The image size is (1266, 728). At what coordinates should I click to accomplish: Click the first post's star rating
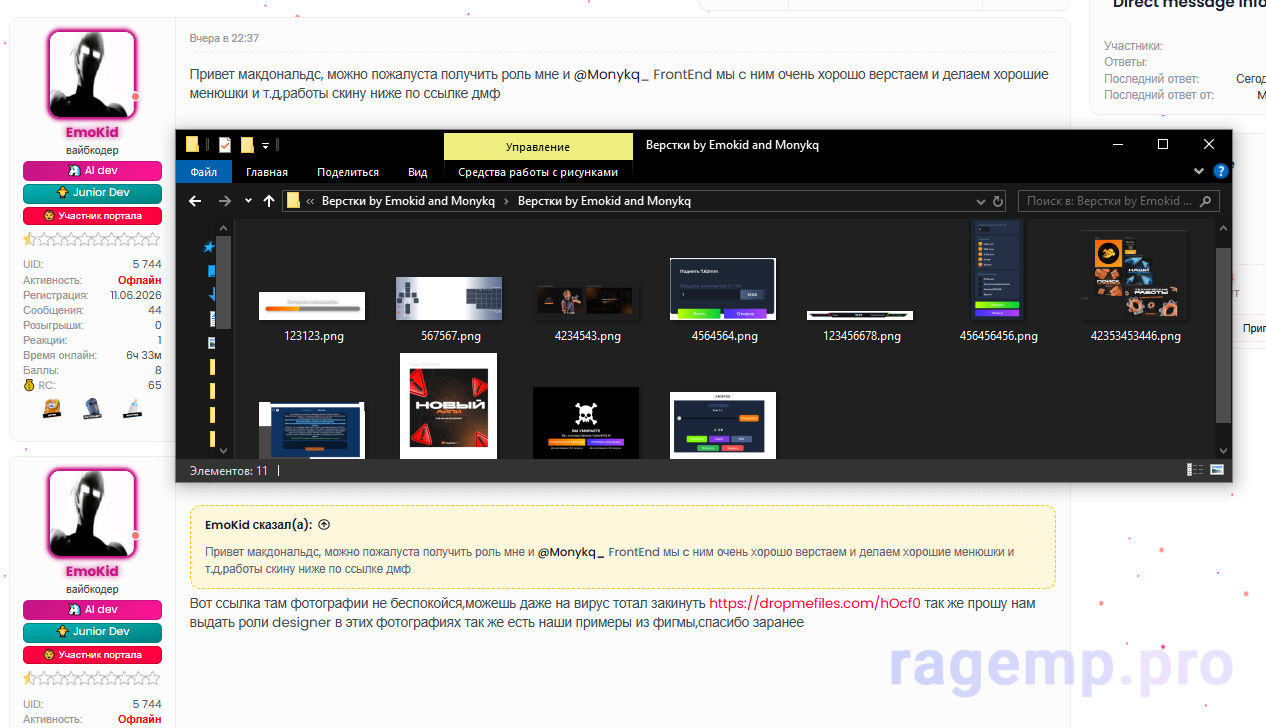(x=92, y=240)
